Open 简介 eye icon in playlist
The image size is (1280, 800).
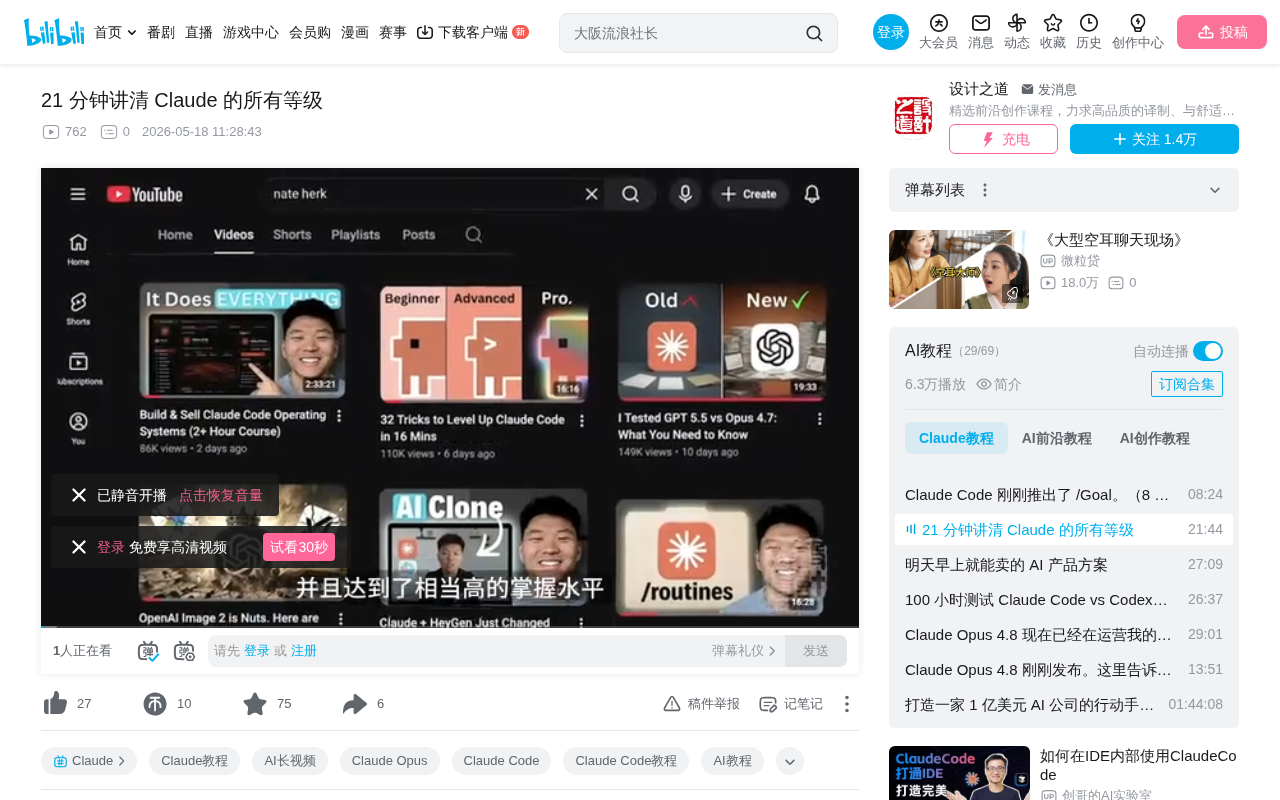click(984, 384)
